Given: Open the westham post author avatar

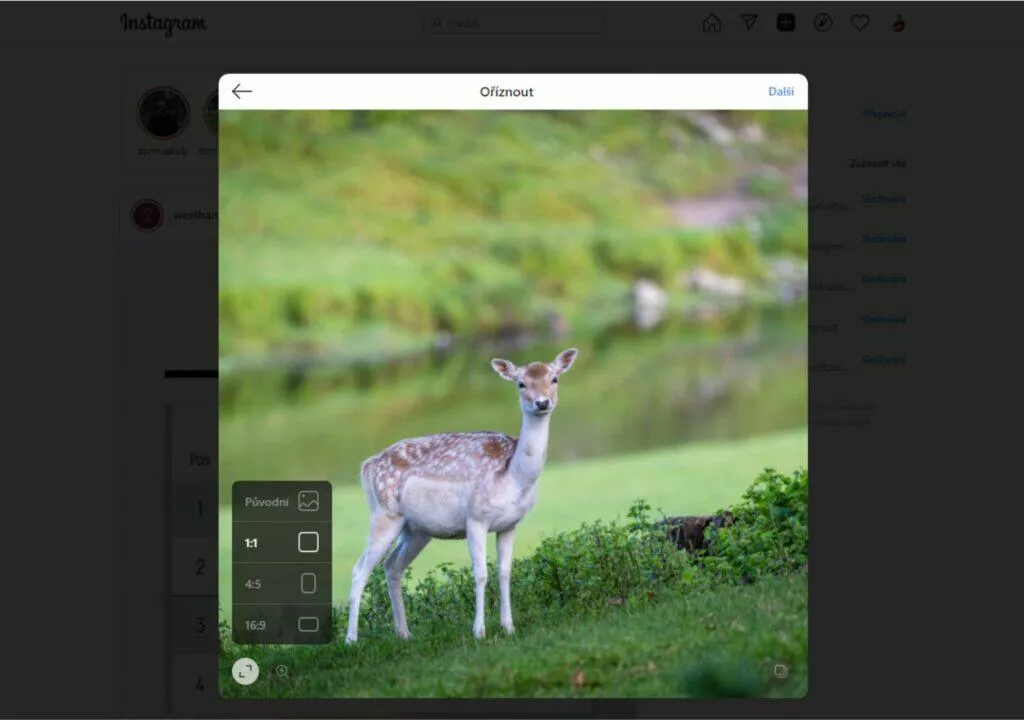Looking at the screenshot, I should pyautogui.click(x=147, y=215).
